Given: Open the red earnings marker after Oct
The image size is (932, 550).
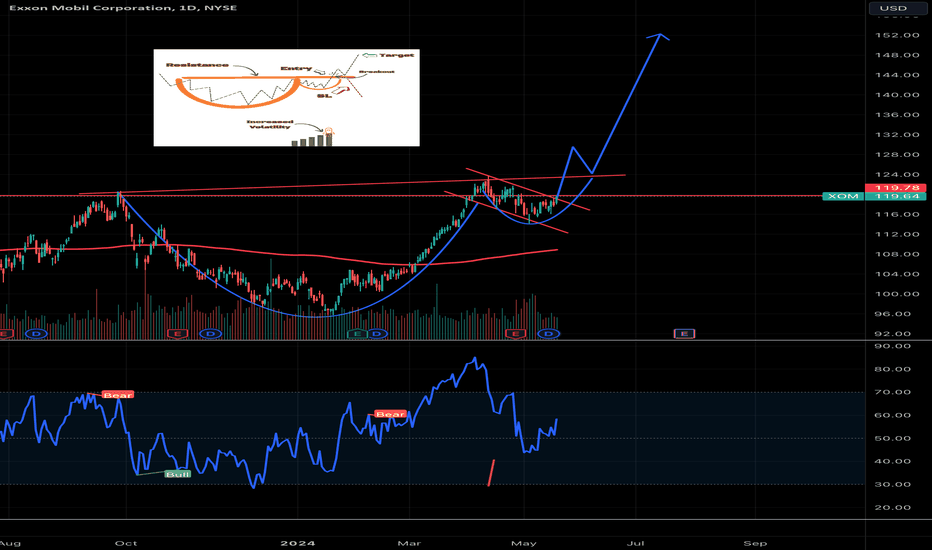Looking at the screenshot, I should click(x=178, y=334).
